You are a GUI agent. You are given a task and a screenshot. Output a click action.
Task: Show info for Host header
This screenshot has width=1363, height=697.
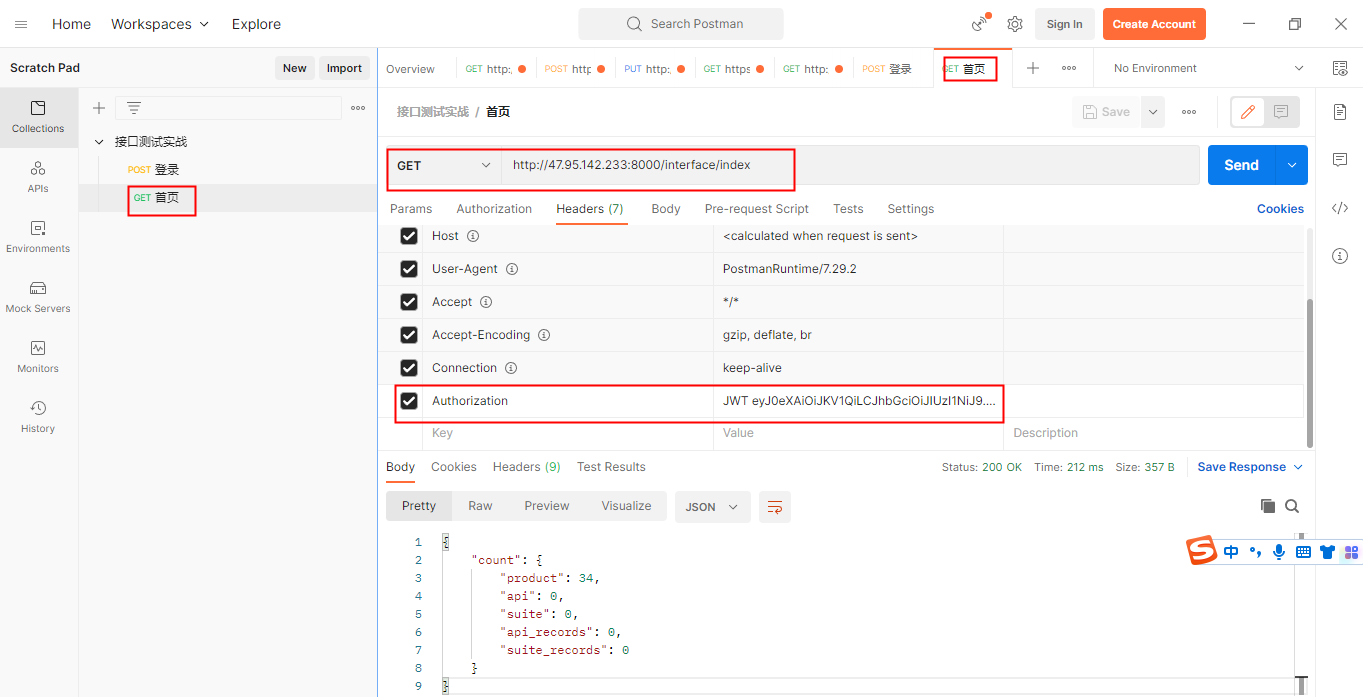click(473, 236)
